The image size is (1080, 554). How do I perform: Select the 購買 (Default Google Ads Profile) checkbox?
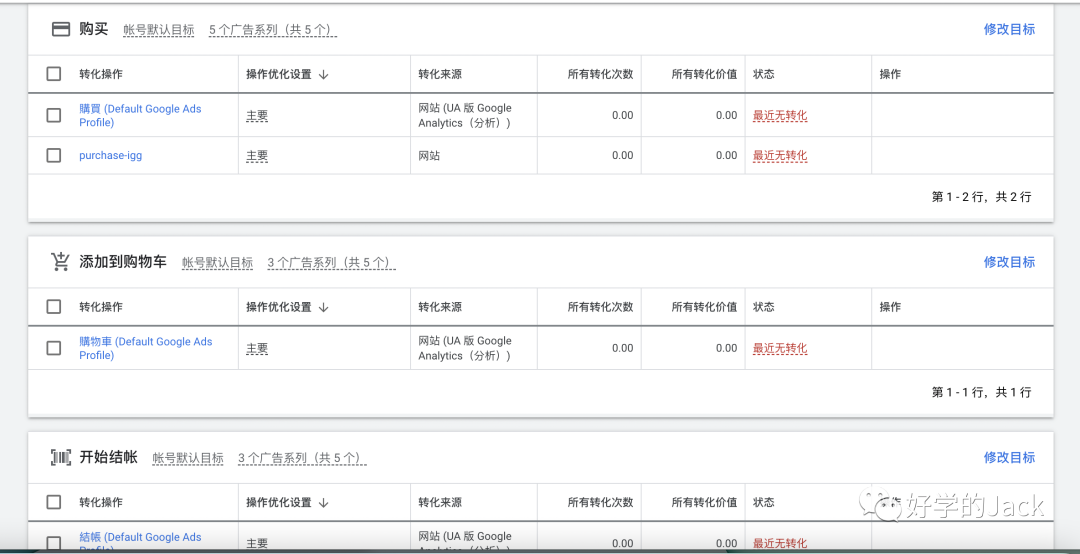tap(54, 115)
